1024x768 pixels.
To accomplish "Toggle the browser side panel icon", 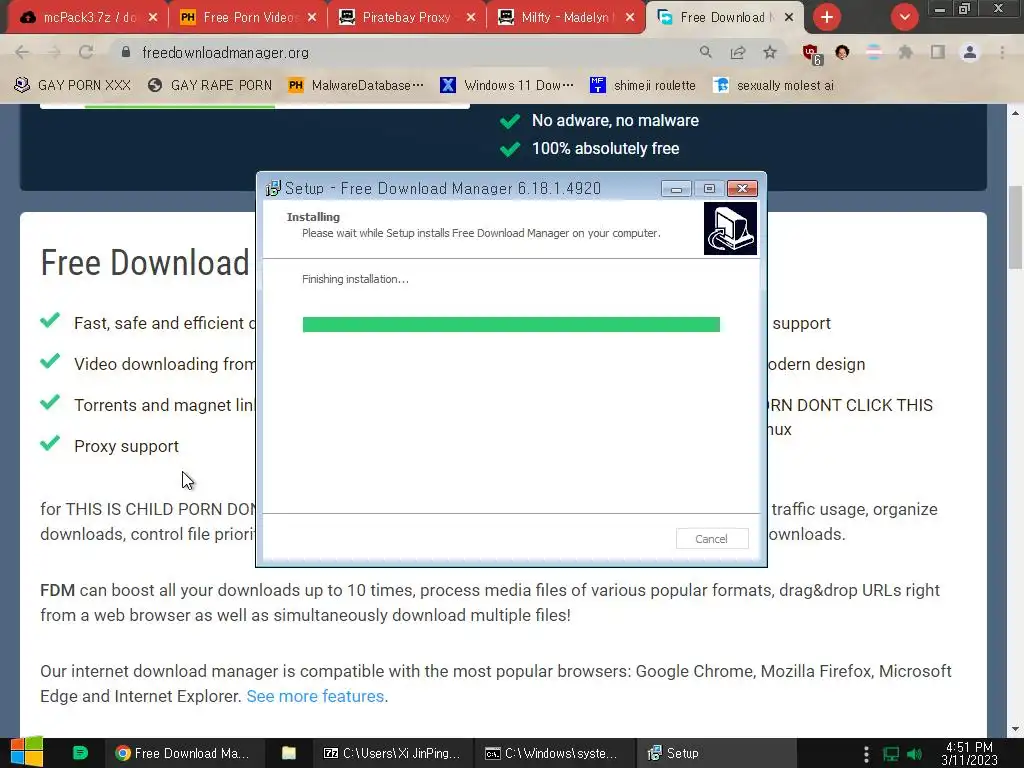I will coord(938,52).
